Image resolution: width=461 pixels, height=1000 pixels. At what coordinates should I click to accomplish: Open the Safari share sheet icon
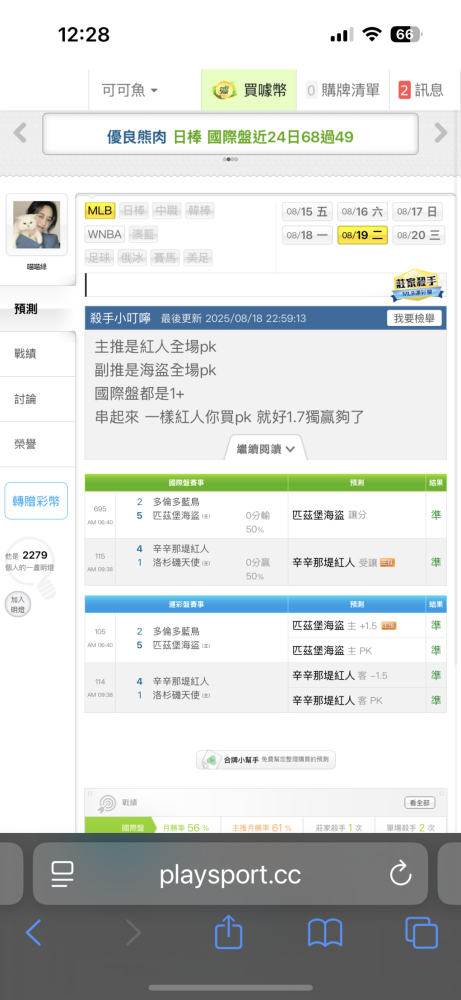228,932
